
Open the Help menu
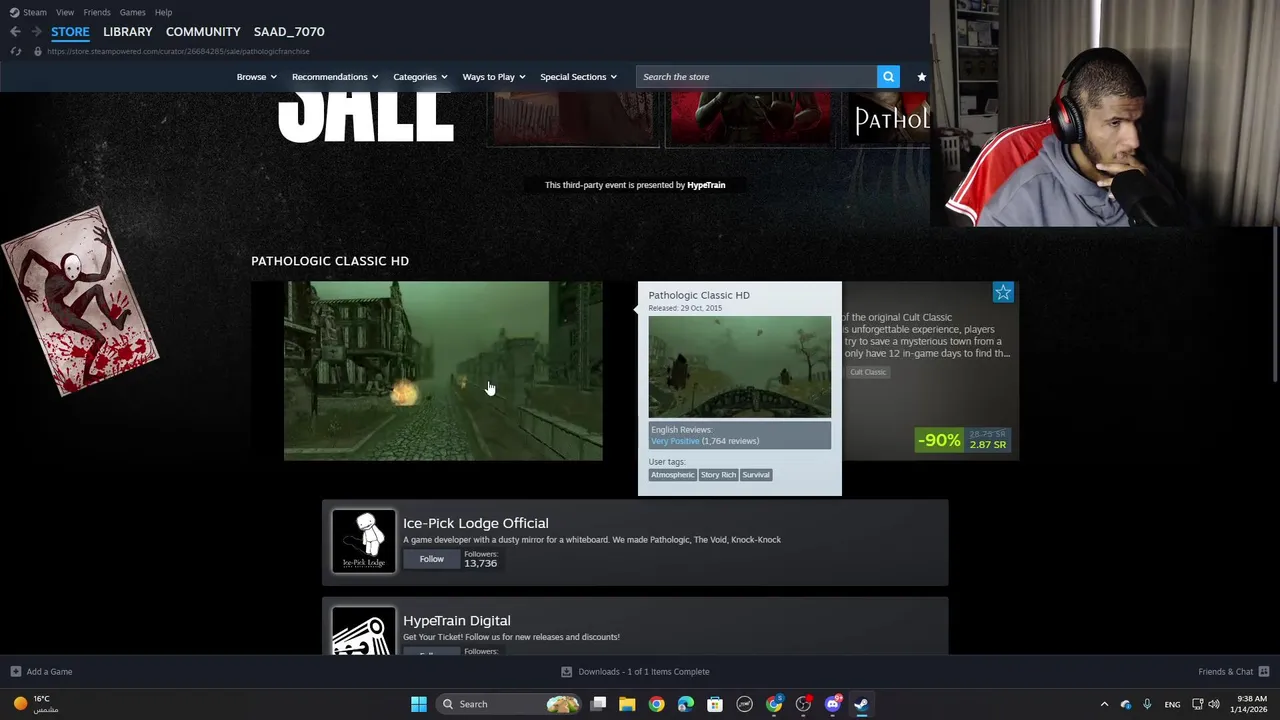[163, 12]
